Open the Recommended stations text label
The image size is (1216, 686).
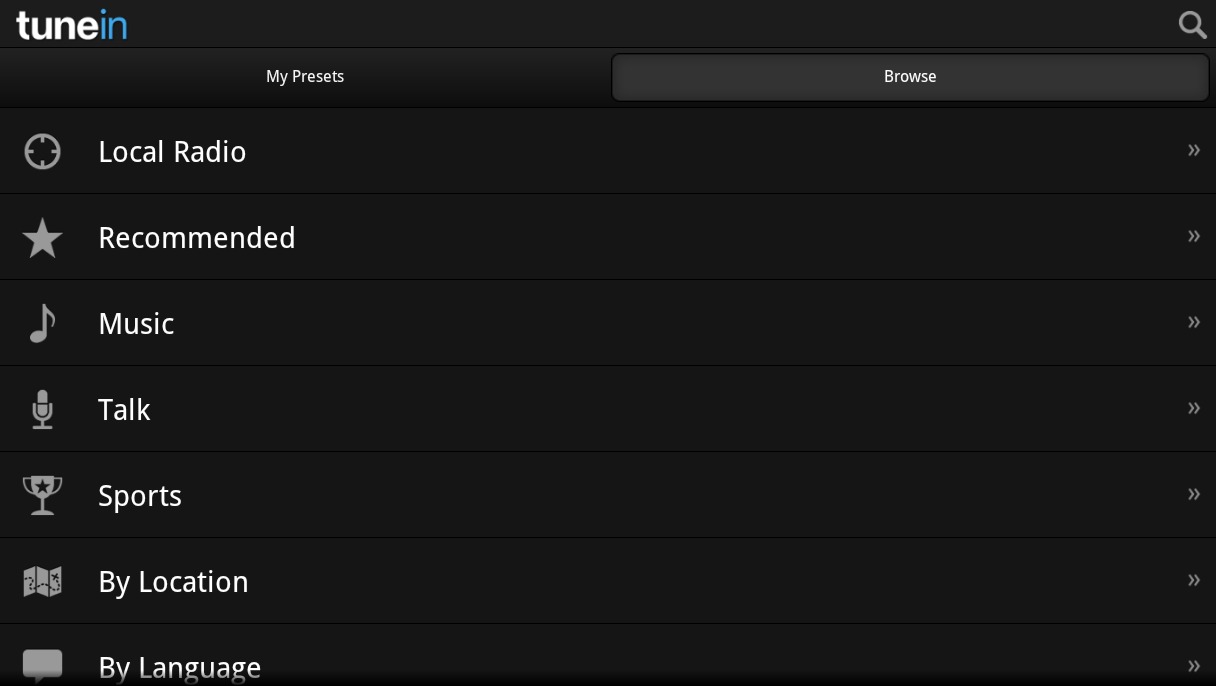(x=197, y=238)
